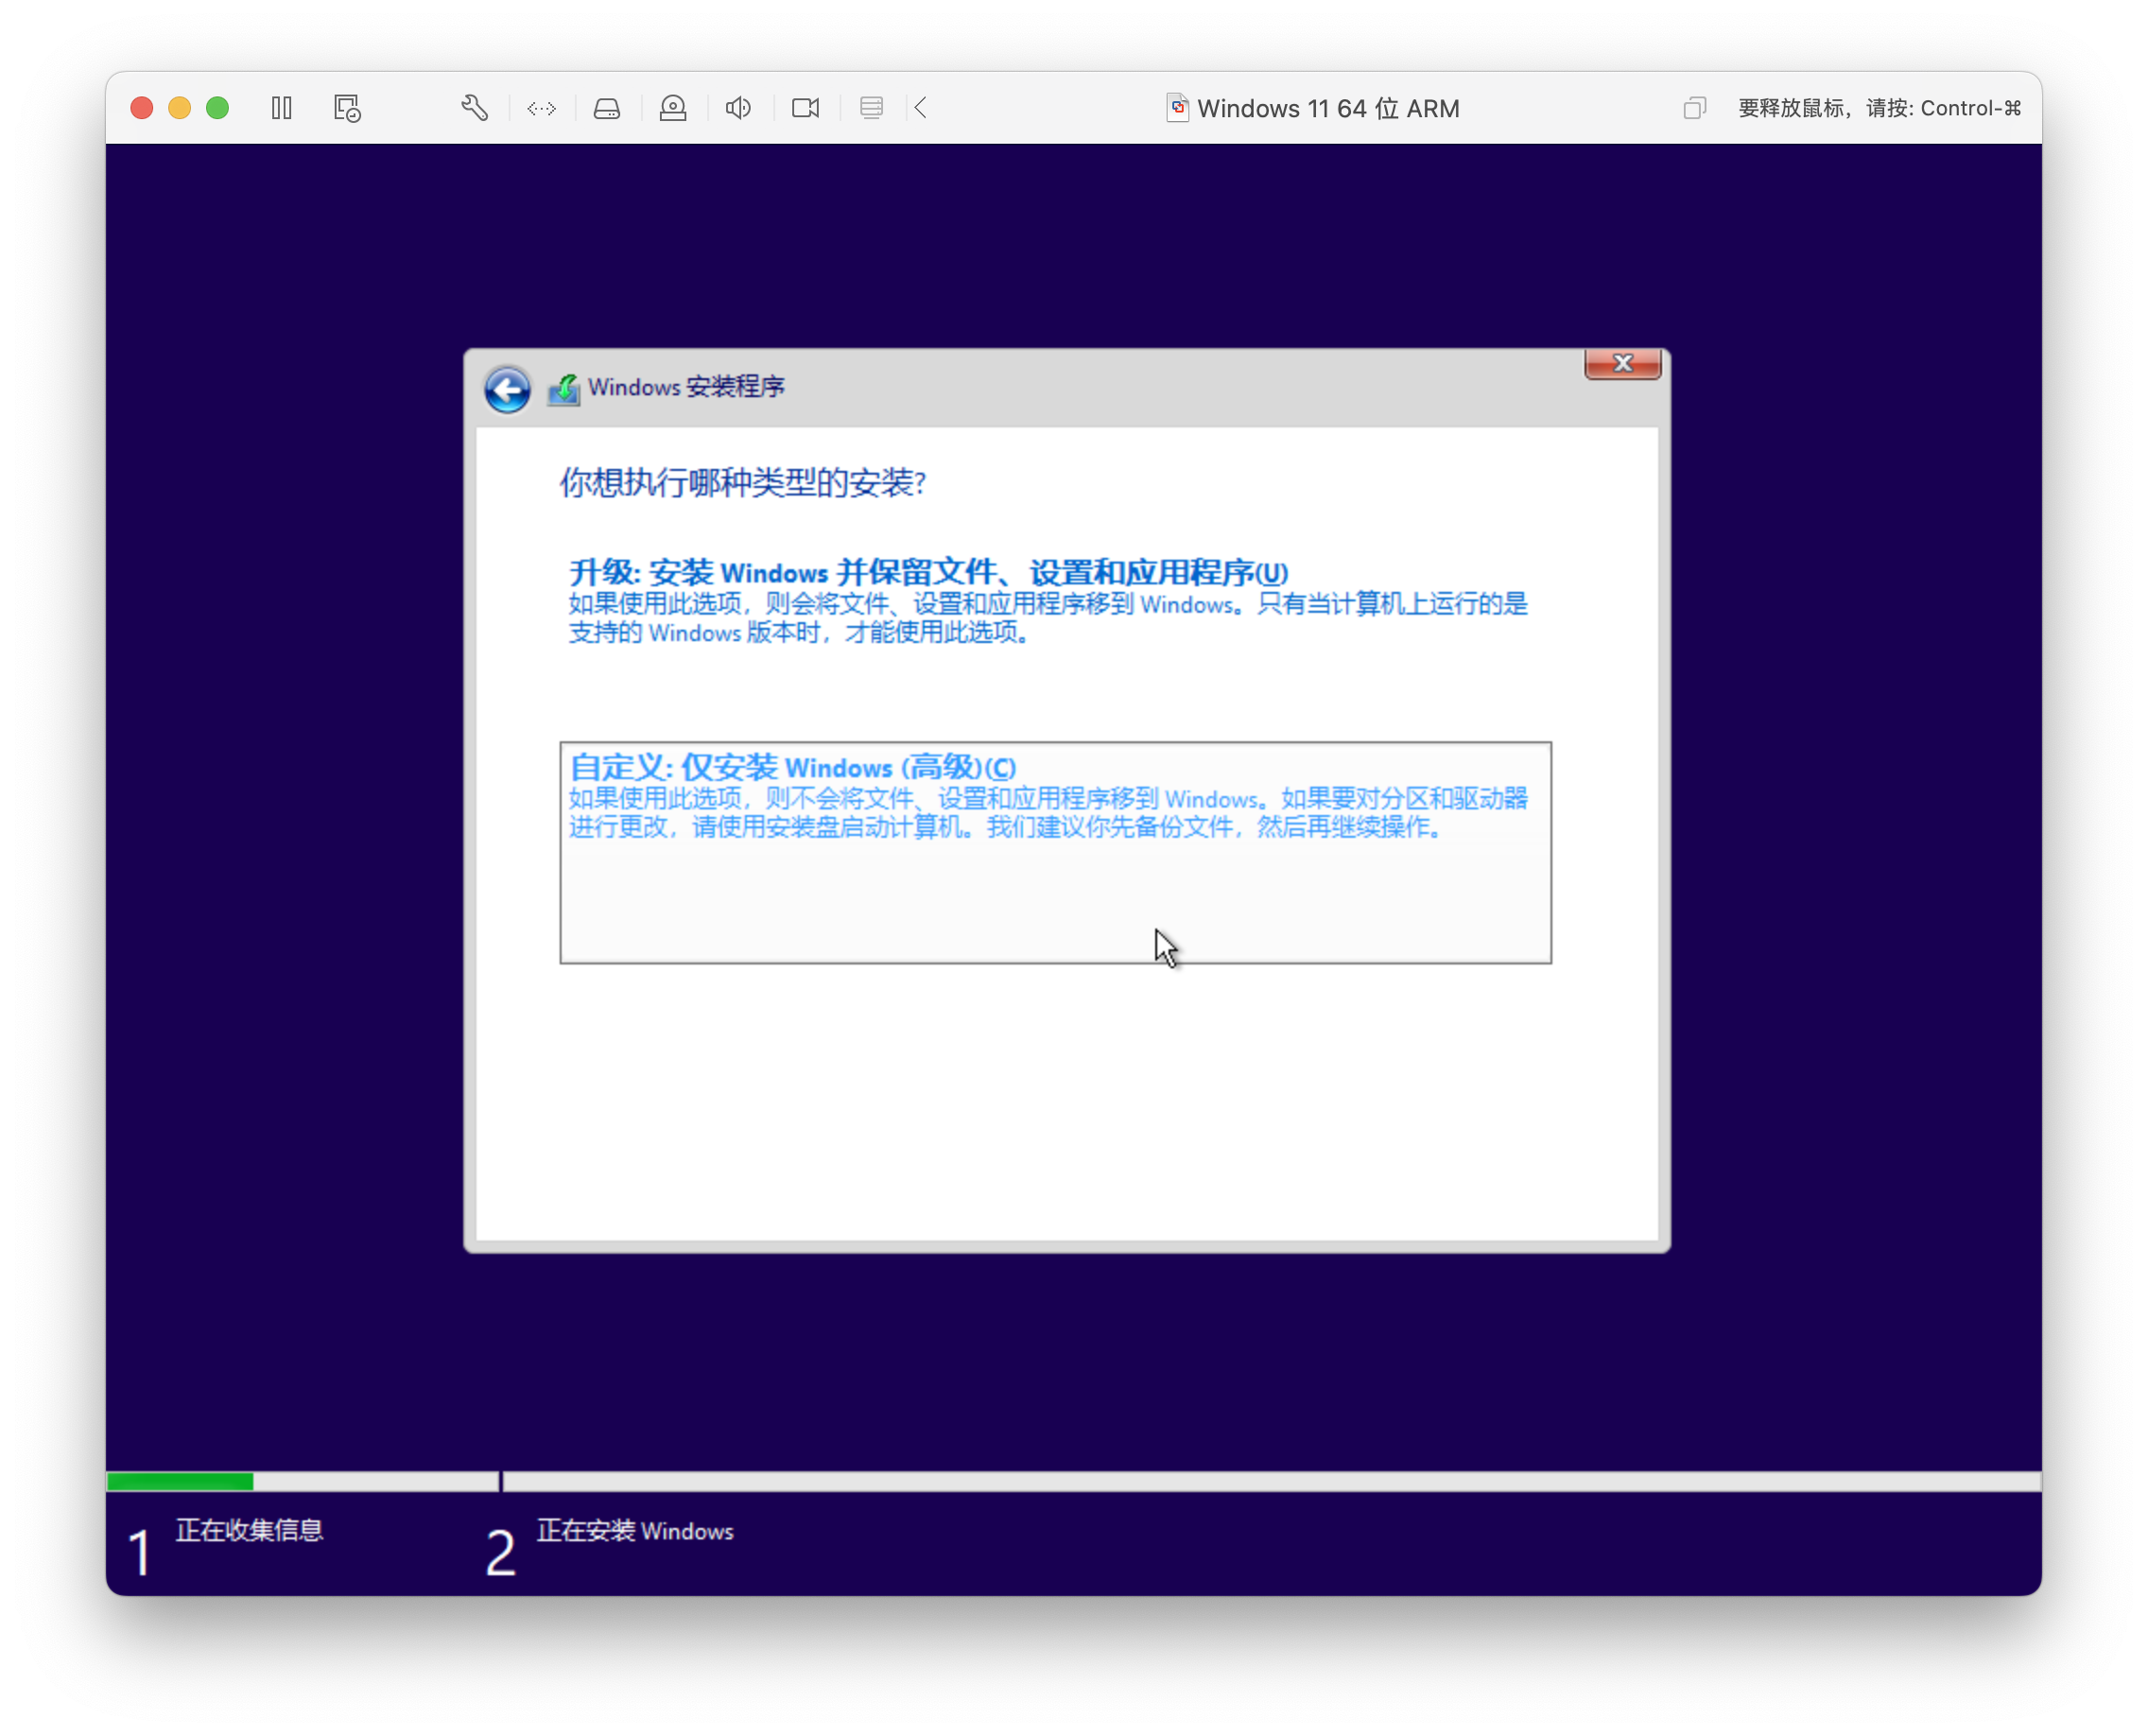Collapse the toolbar devices chevron

(921, 108)
